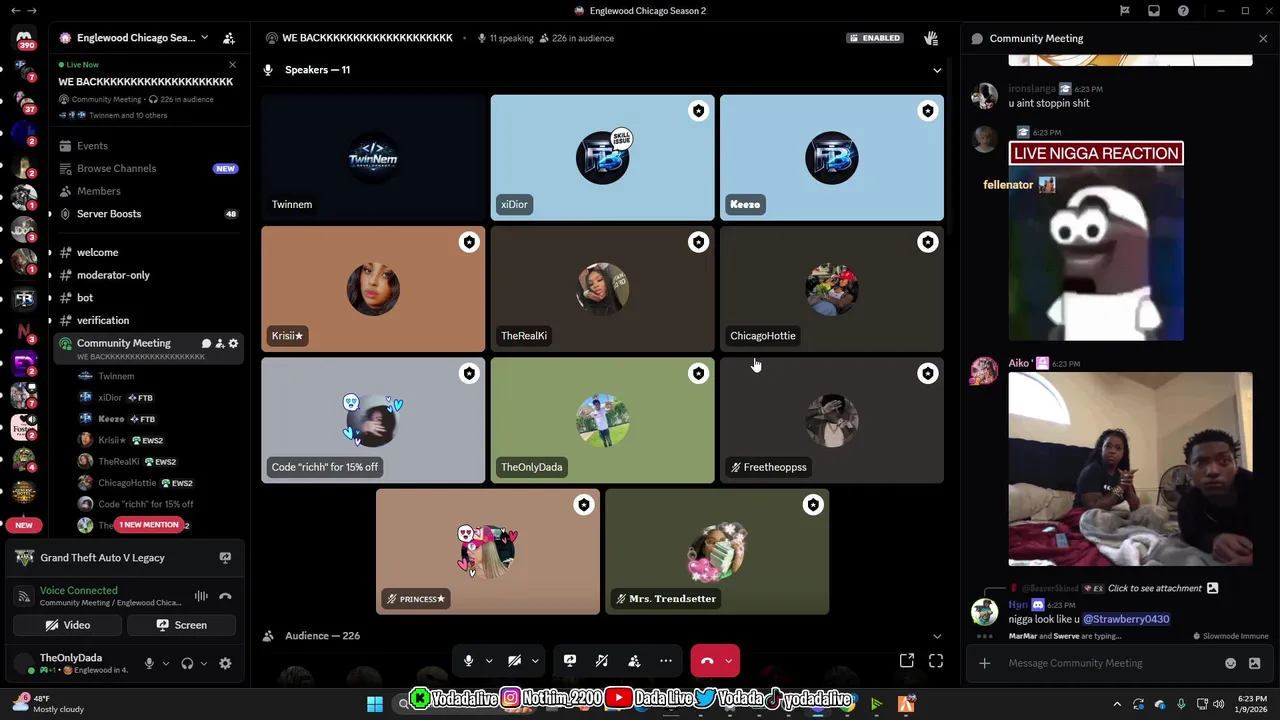Collapse the Audience section chevron

[937, 636]
